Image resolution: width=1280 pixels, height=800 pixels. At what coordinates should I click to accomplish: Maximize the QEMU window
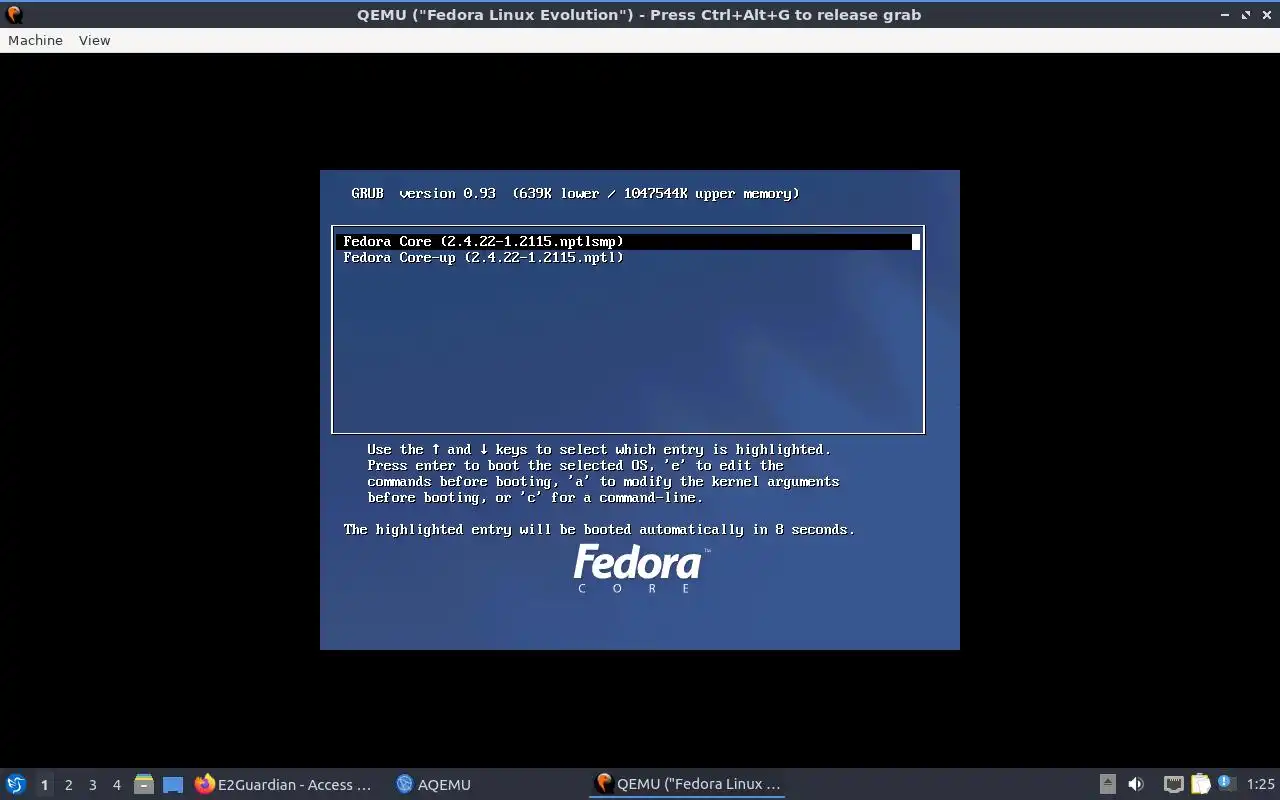(x=1246, y=15)
